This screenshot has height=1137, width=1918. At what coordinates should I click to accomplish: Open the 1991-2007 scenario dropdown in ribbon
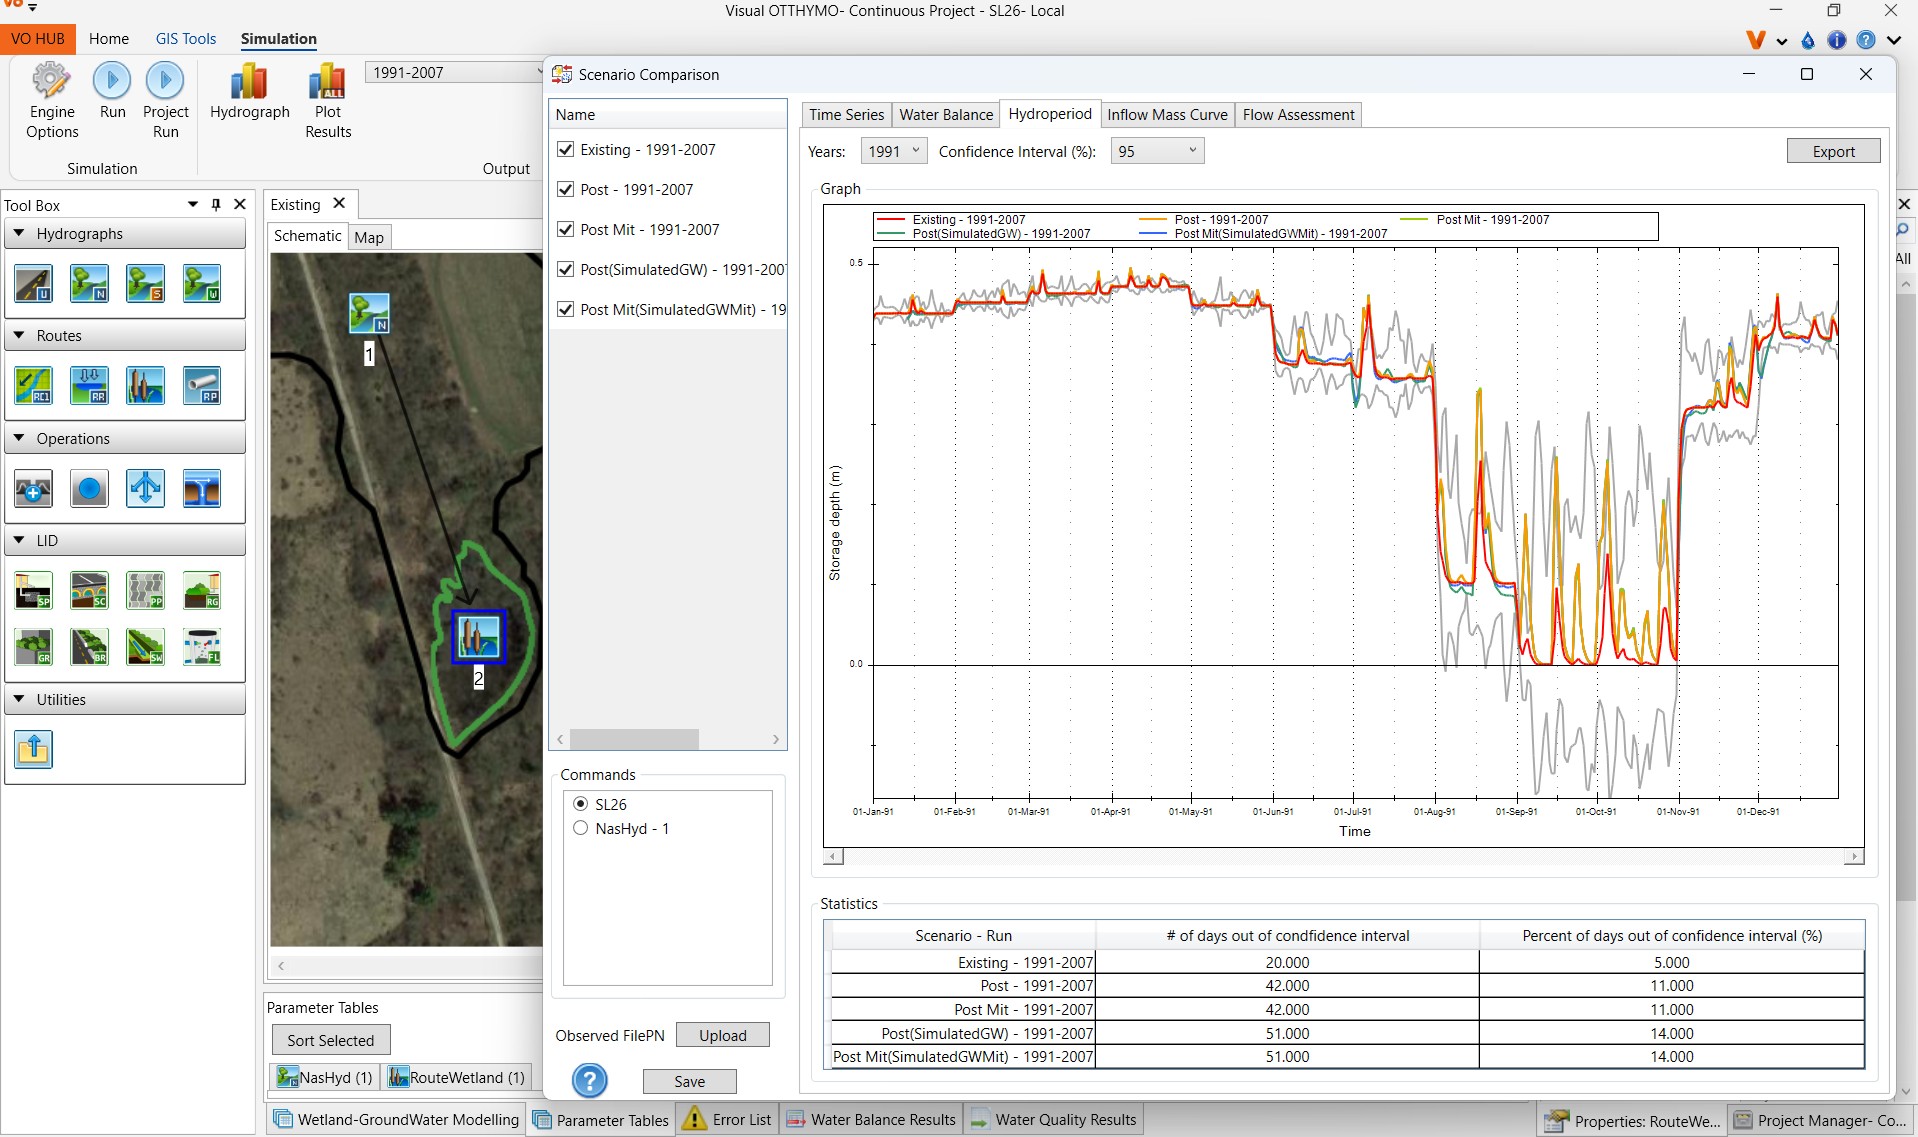point(454,72)
